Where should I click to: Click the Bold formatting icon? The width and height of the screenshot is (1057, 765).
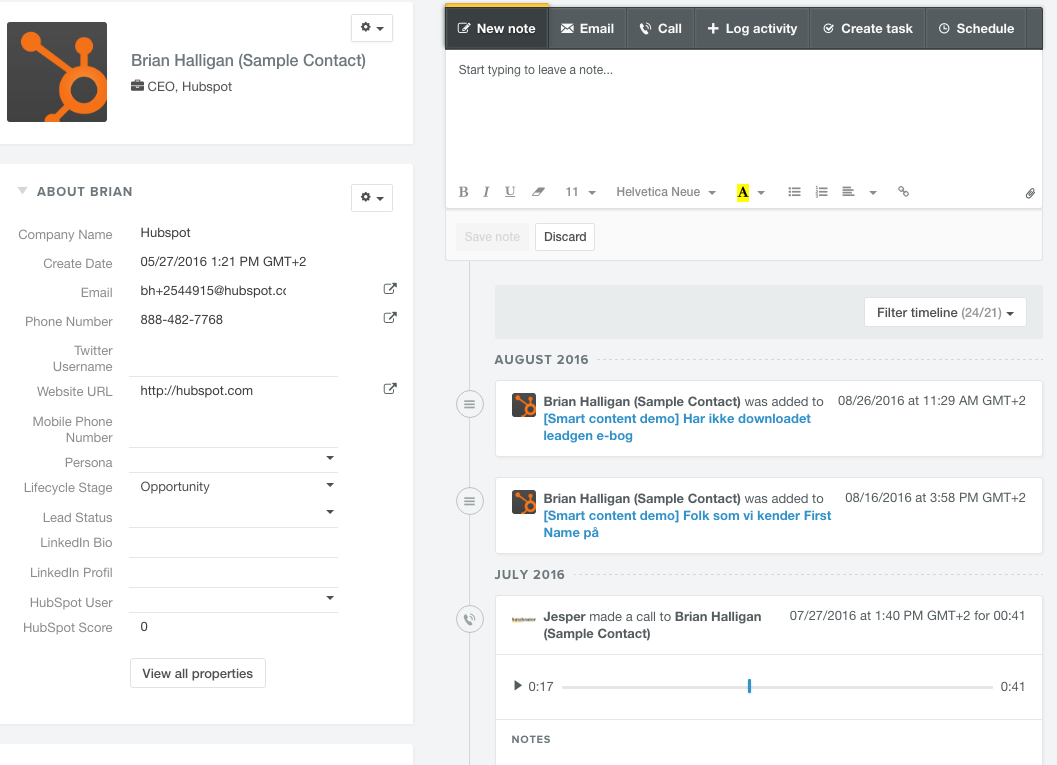click(x=463, y=192)
